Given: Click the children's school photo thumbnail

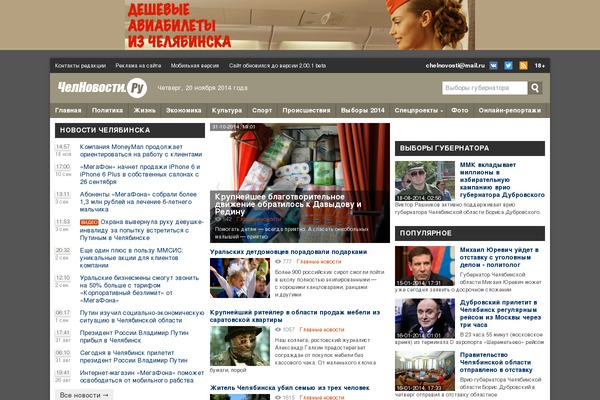Looking at the screenshot, I should (240, 278).
